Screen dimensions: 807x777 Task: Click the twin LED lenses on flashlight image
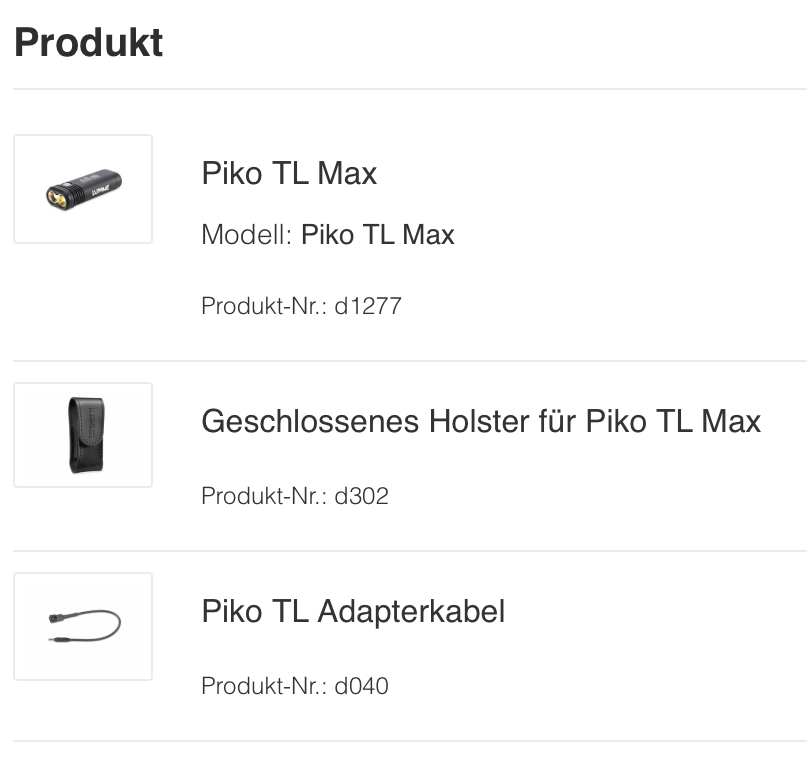(x=57, y=199)
